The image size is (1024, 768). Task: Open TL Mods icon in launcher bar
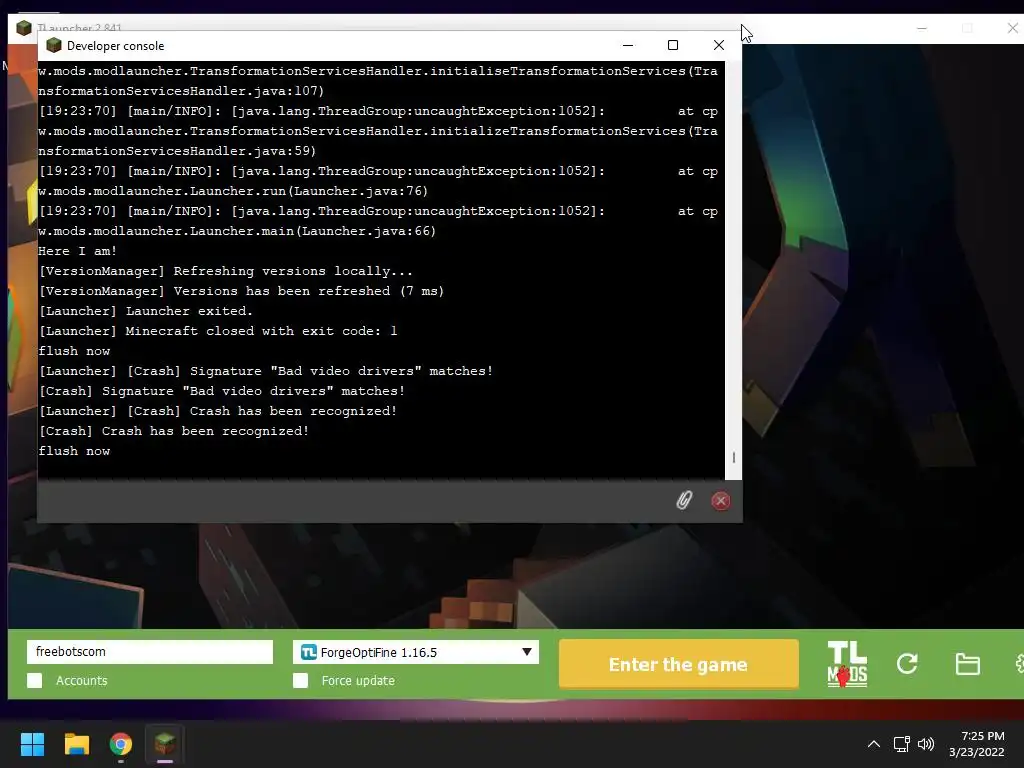[x=847, y=664]
